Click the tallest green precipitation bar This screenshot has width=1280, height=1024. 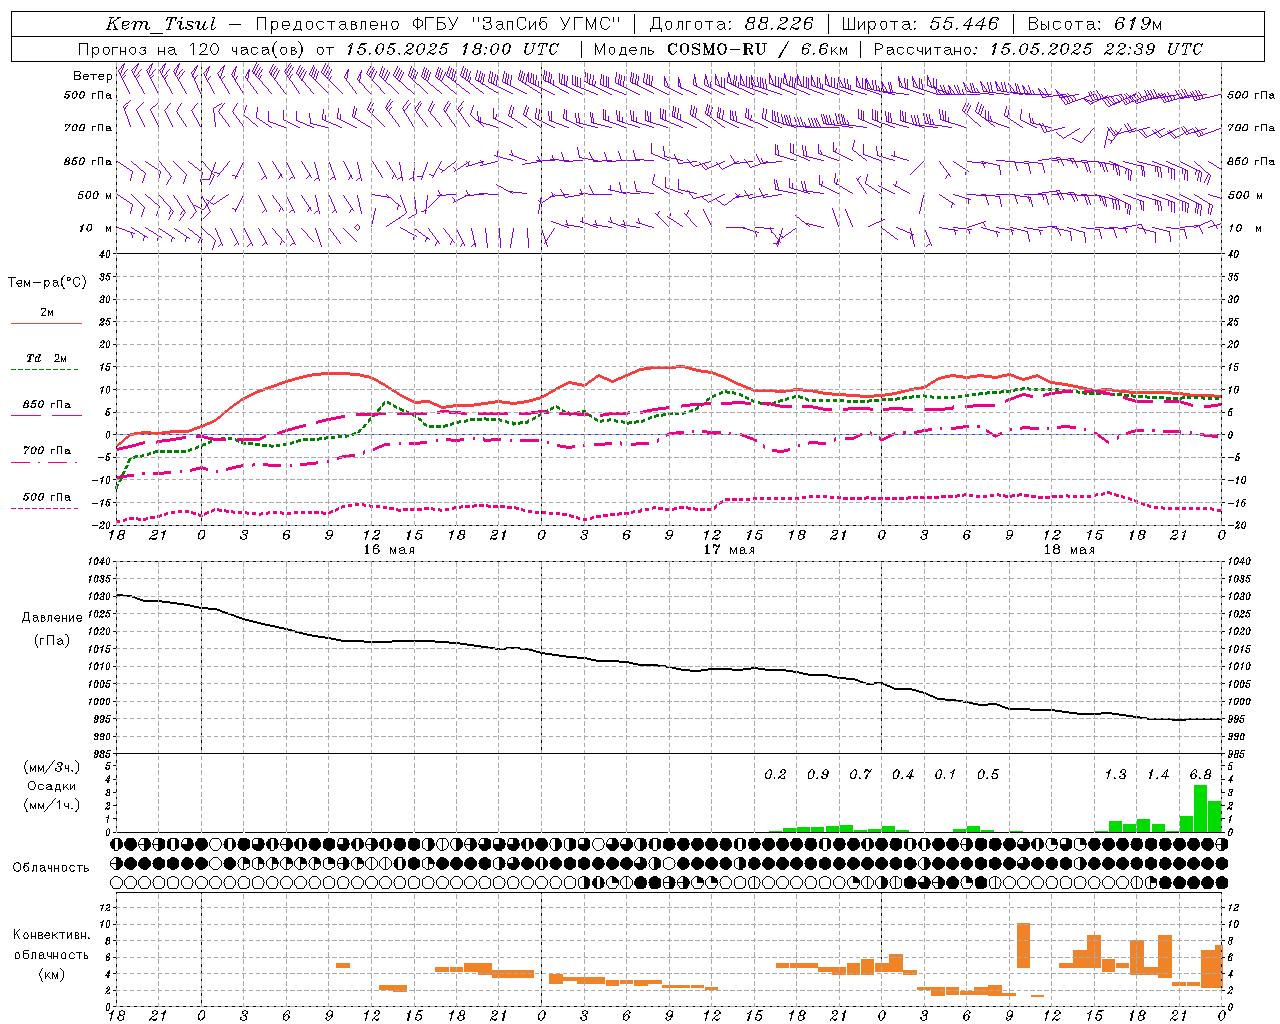pos(1200,809)
